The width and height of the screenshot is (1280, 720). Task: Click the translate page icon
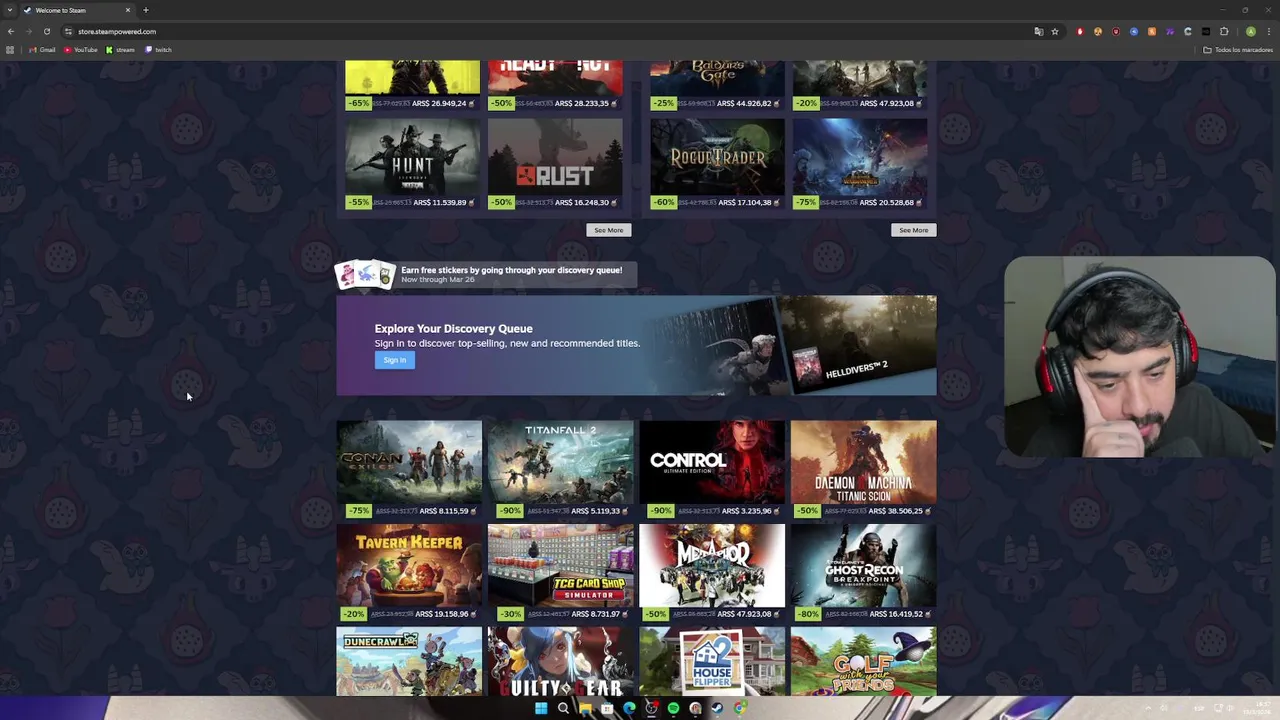pos(1039,31)
